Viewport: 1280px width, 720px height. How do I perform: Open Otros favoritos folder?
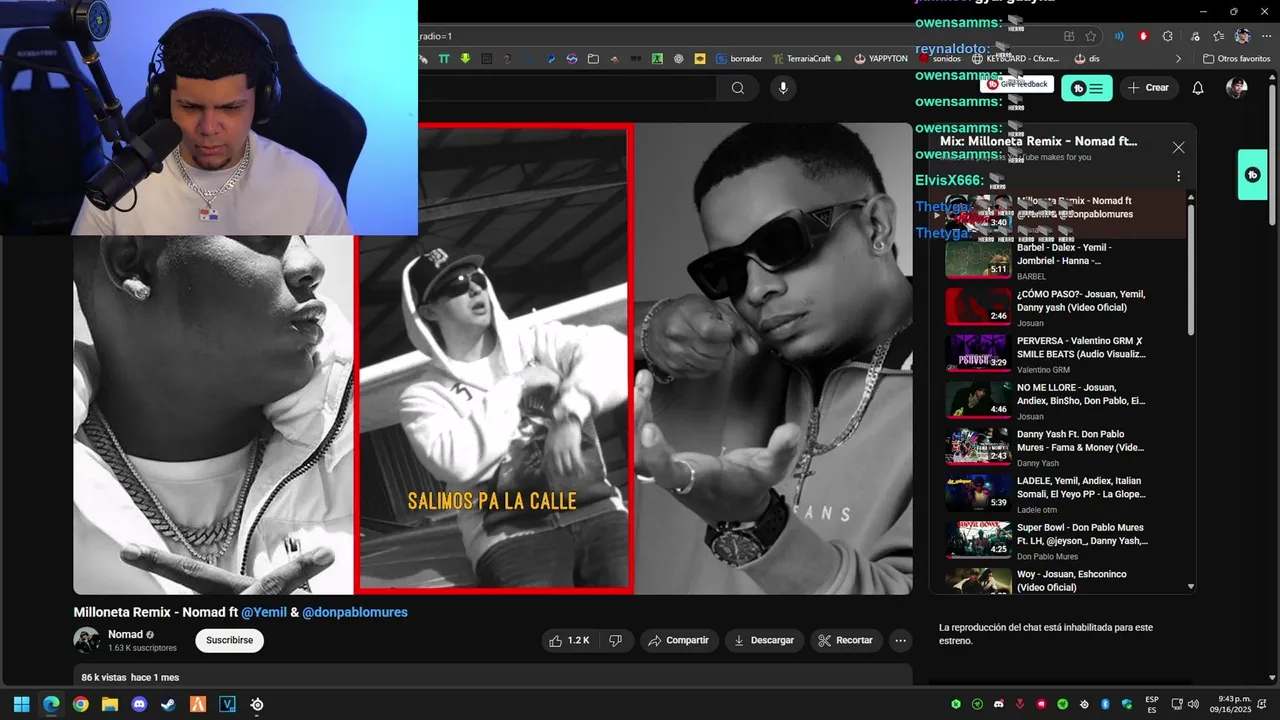tap(1236, 59)
